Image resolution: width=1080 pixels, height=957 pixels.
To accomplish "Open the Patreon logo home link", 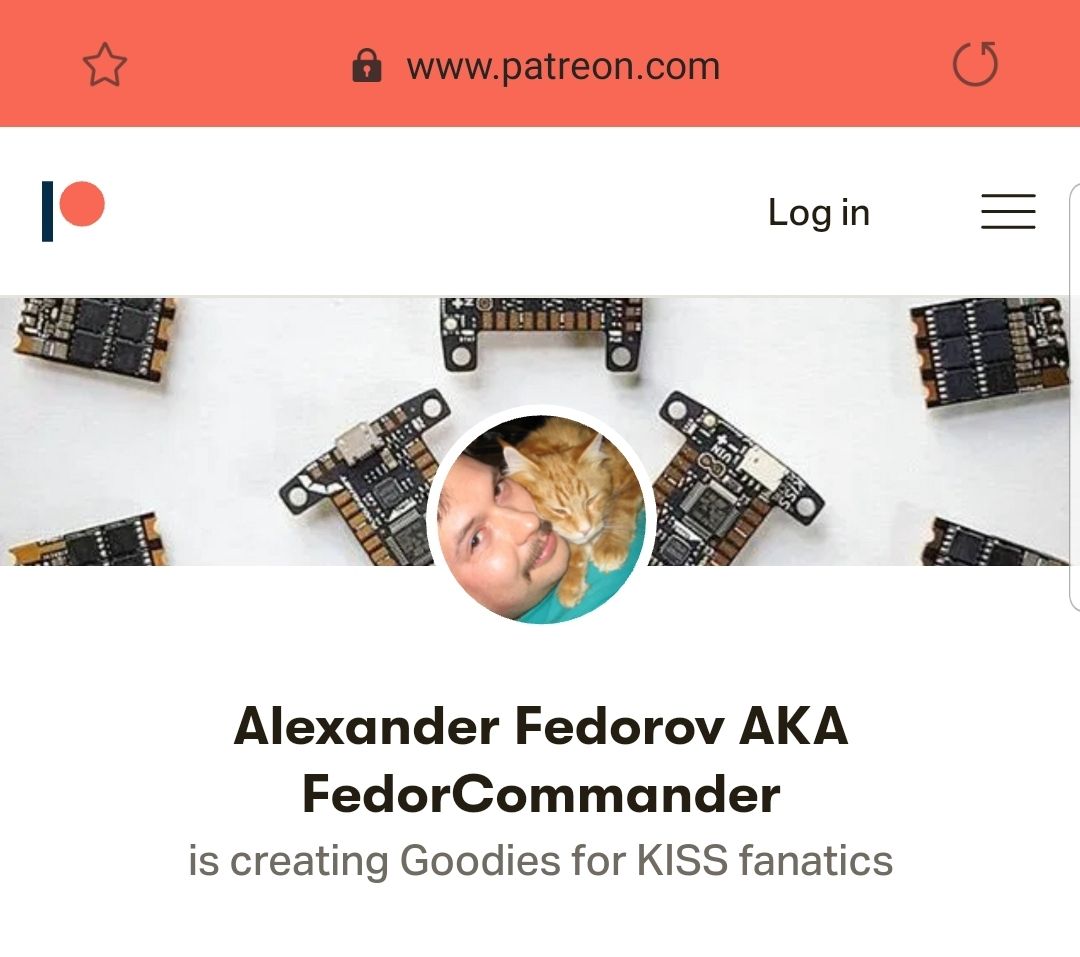I will (x=73, y=211).
